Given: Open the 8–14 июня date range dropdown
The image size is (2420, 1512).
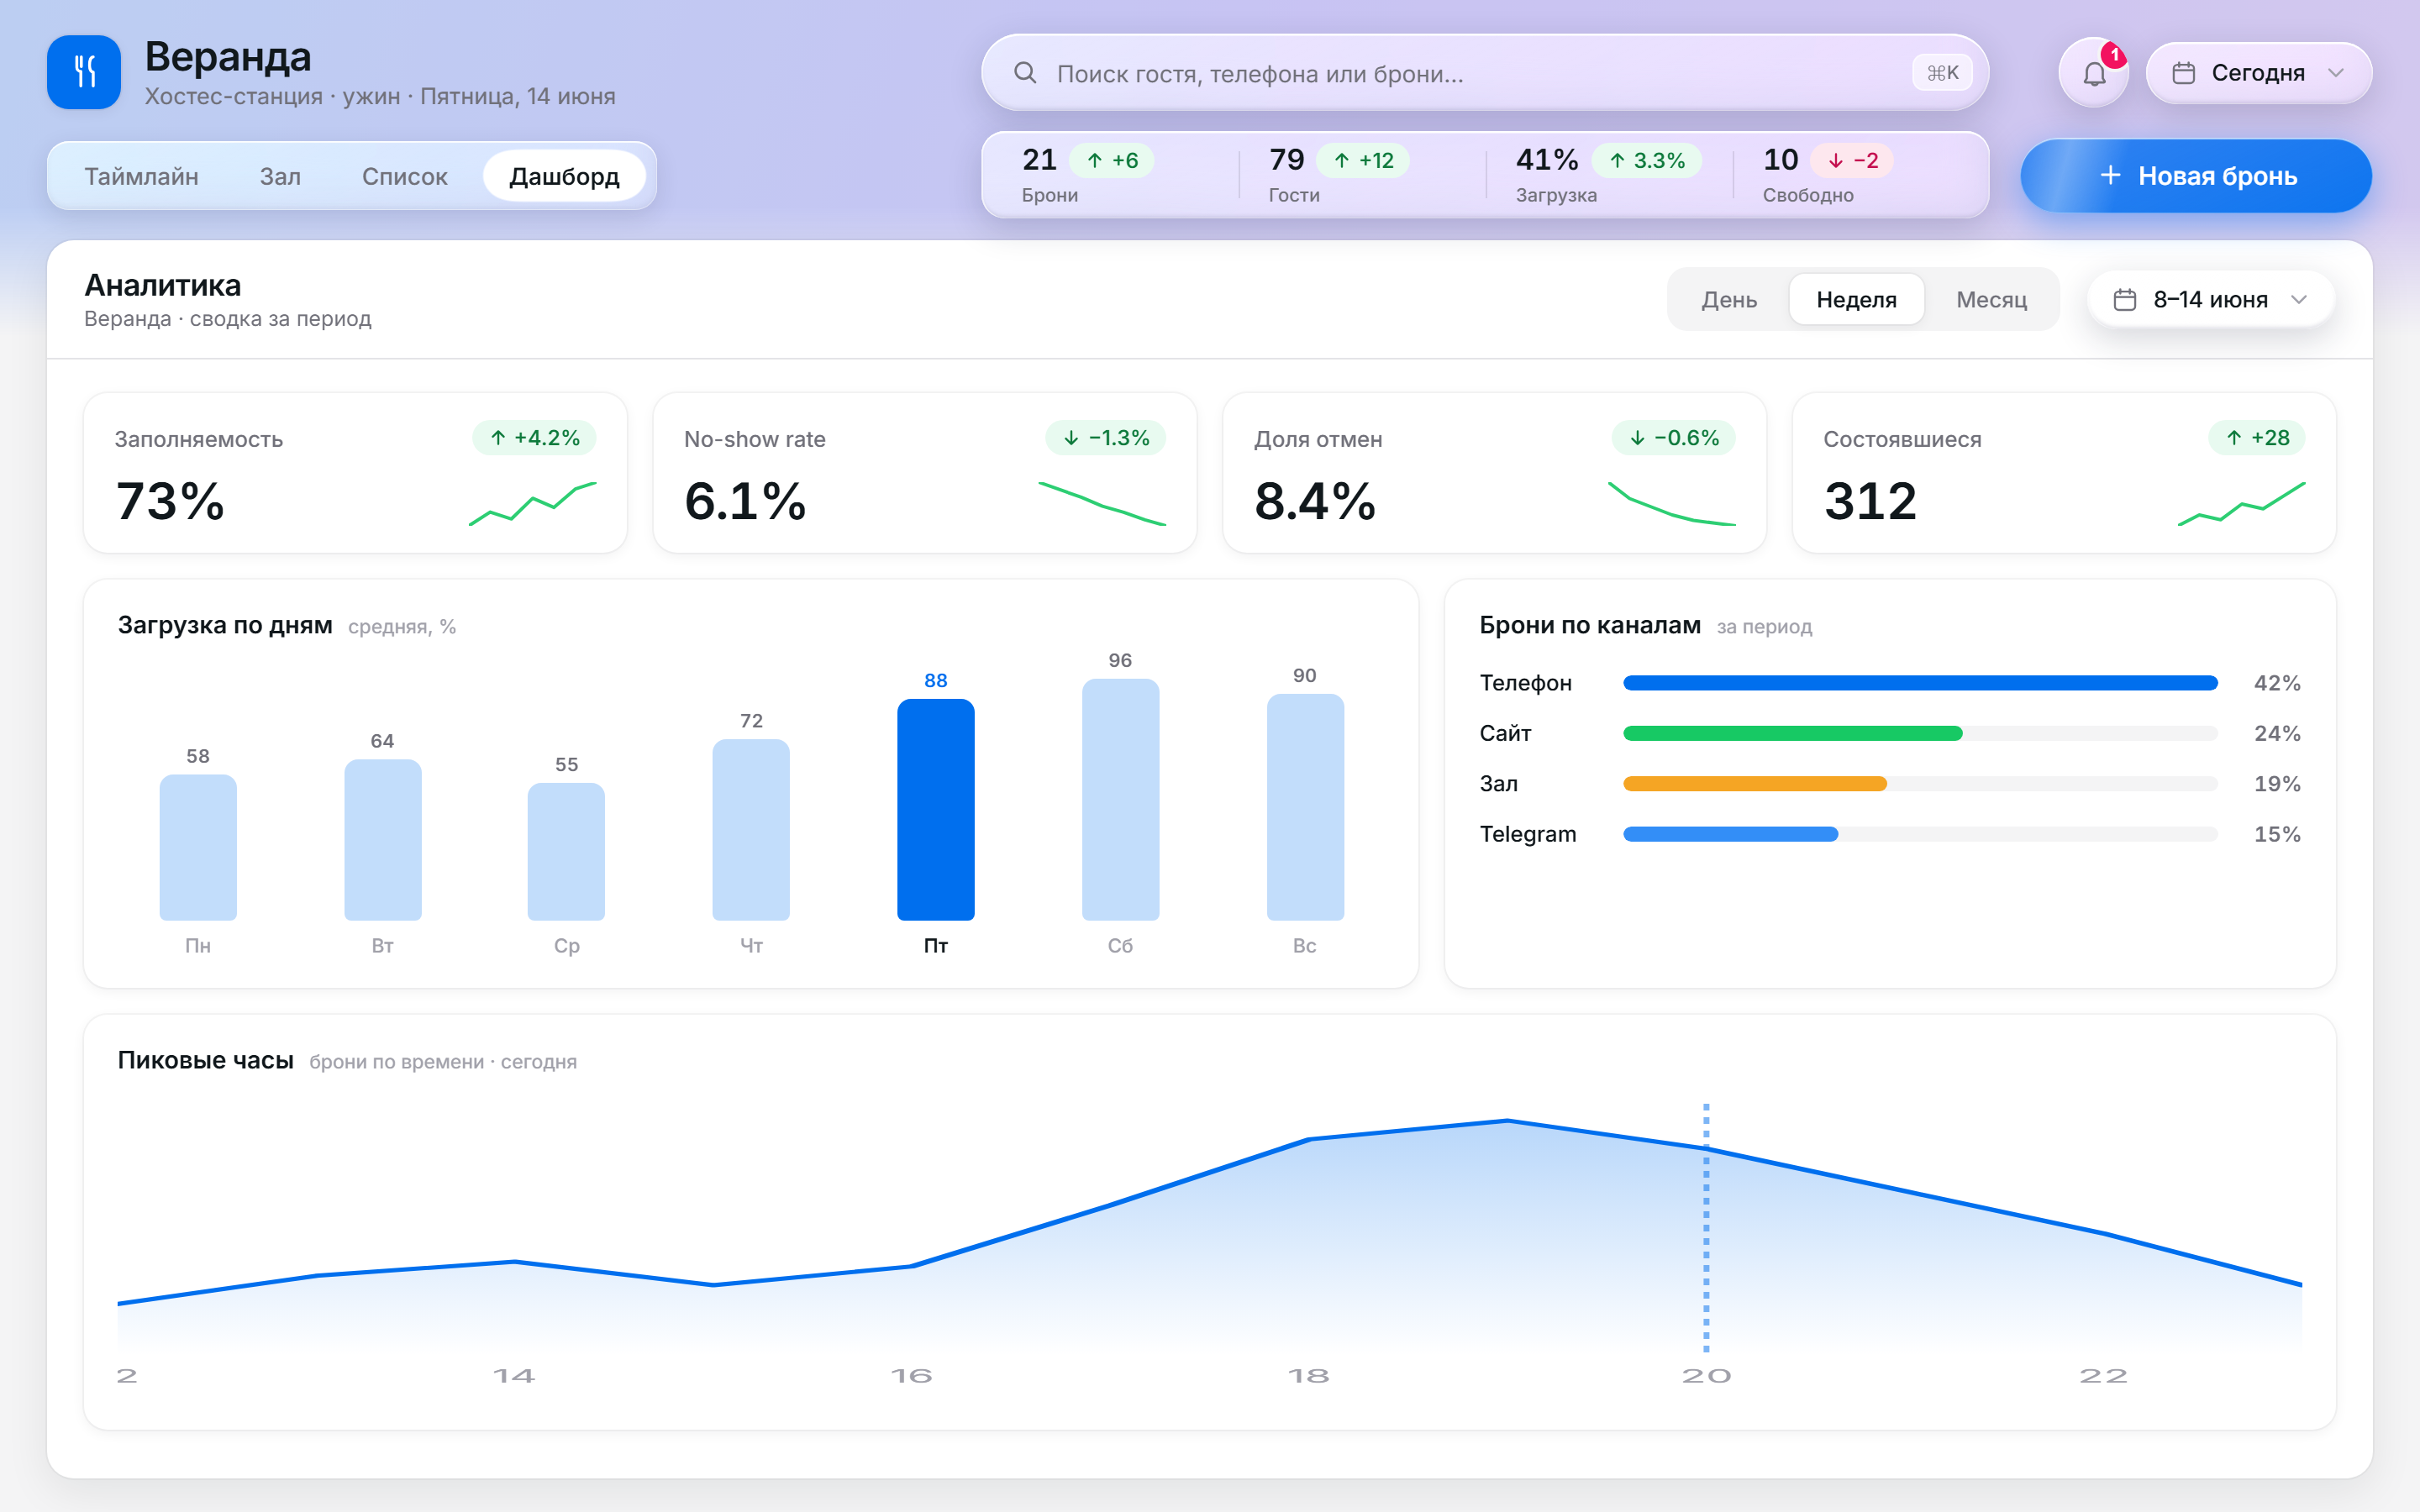Looking at the screenshot, I should tap(2211, 300).
